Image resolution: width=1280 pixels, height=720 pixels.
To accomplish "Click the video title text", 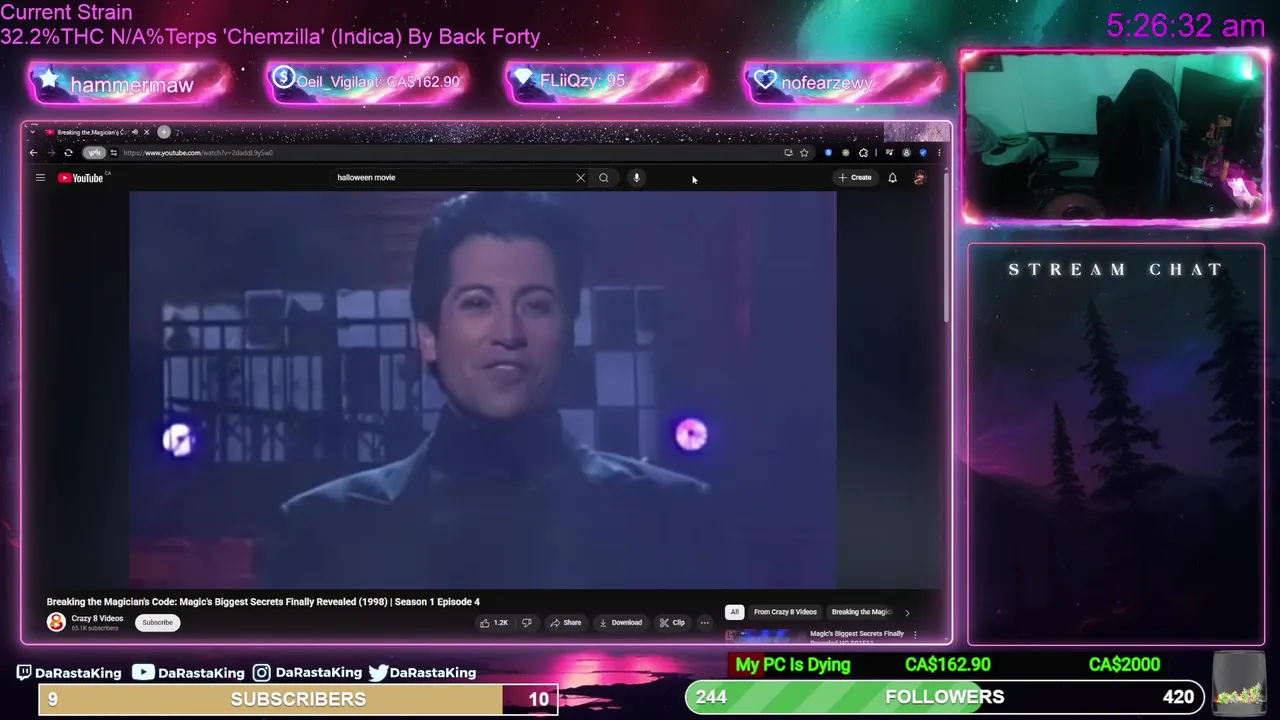I will [263, 602].
